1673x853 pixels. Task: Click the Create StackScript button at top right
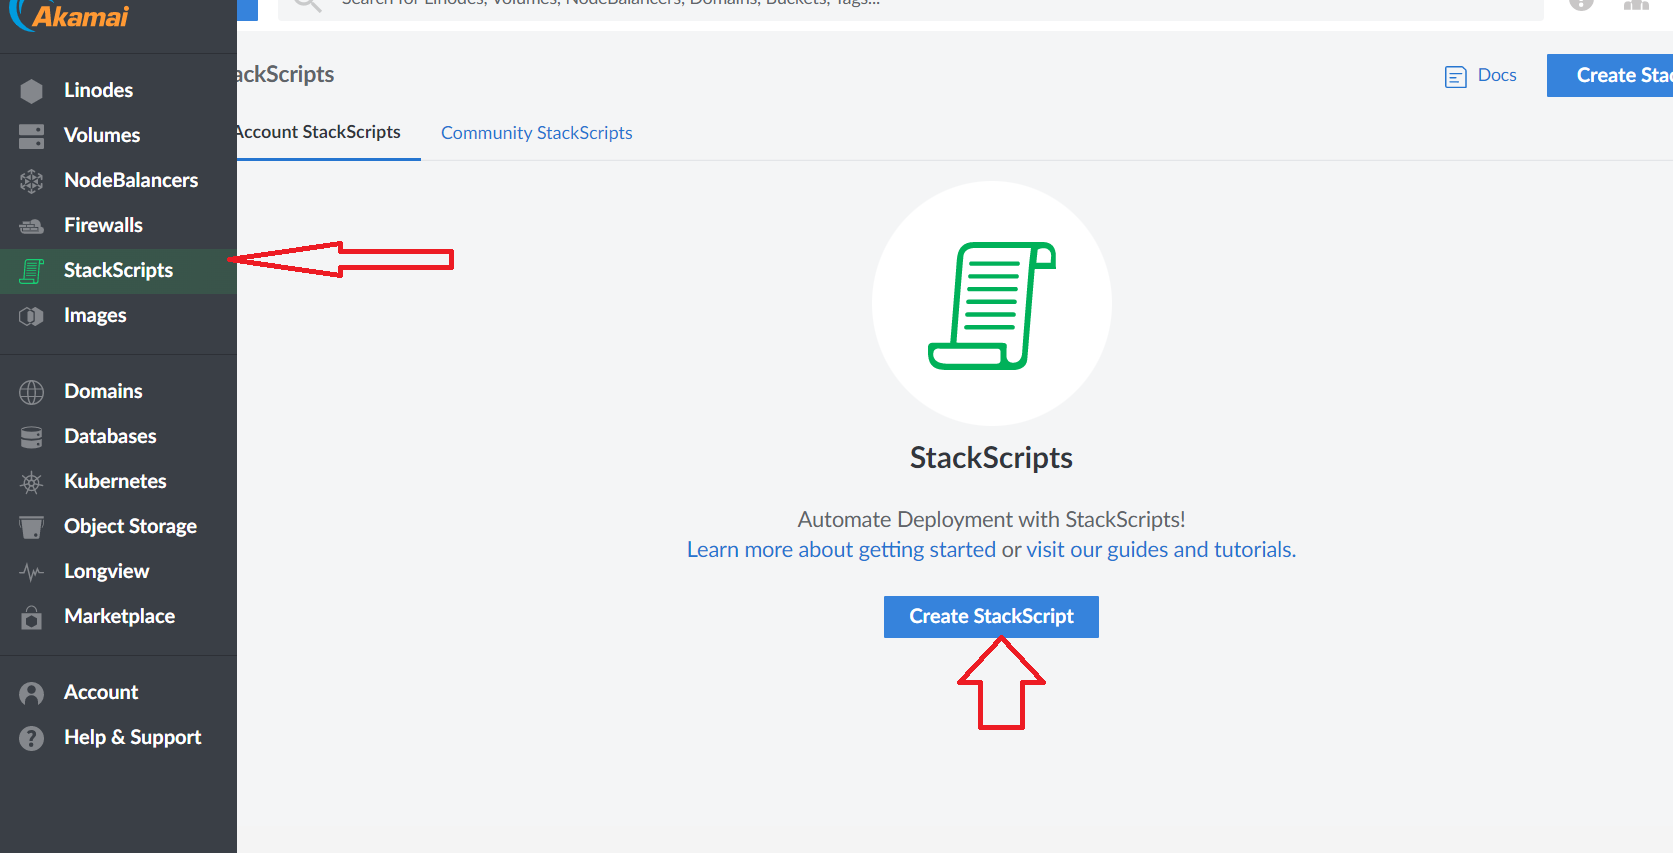point(1610,76)
